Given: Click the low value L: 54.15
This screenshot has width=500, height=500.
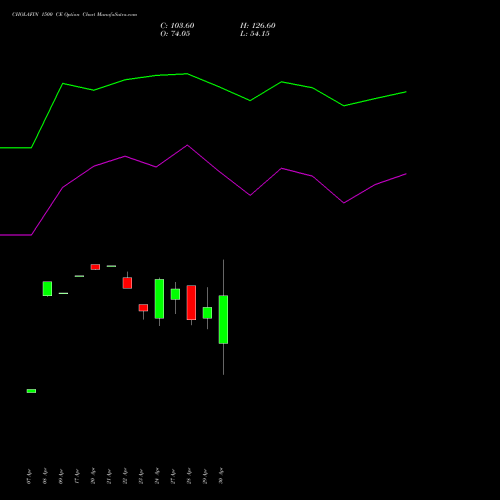Looking at the screenshot, I should pos(255,34).
